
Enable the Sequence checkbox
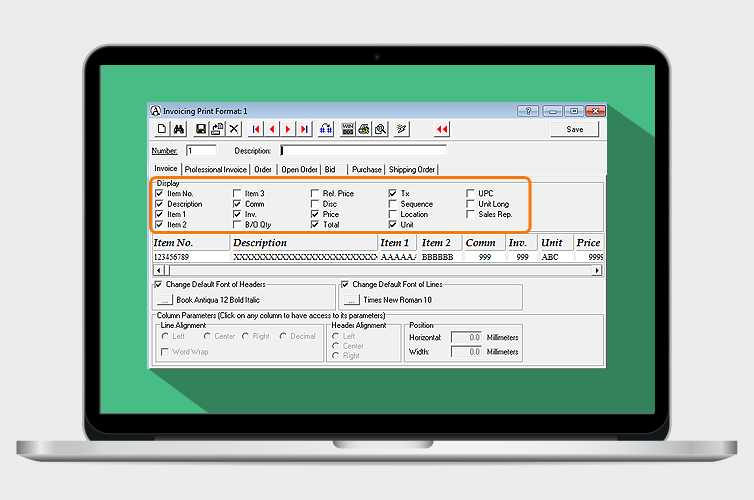pos(393,204)
